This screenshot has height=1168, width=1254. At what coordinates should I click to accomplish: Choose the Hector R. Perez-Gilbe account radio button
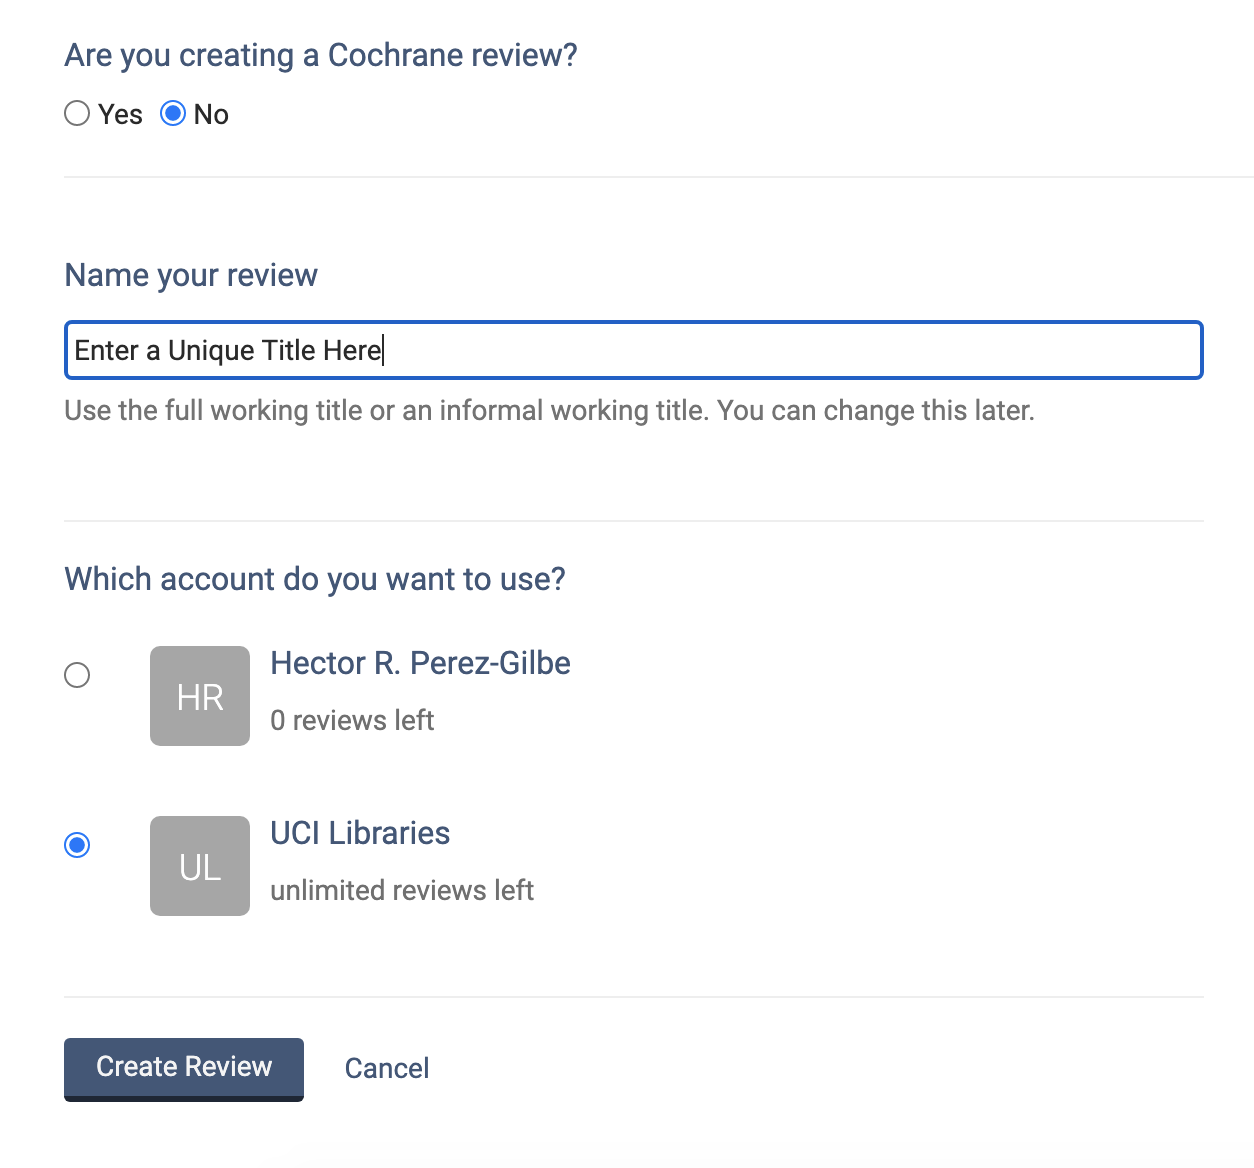77,675
